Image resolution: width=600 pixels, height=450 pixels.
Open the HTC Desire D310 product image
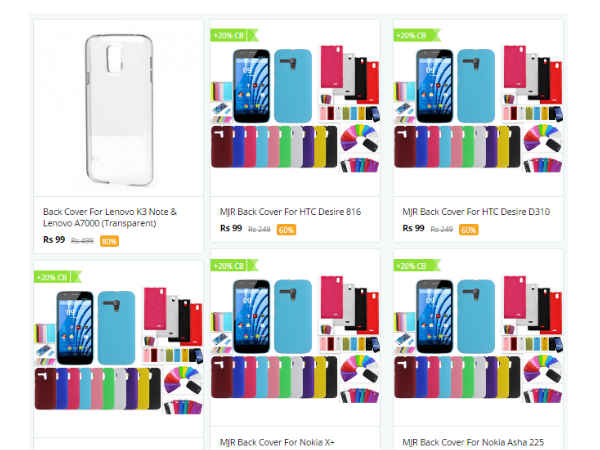tap(478, 109)
